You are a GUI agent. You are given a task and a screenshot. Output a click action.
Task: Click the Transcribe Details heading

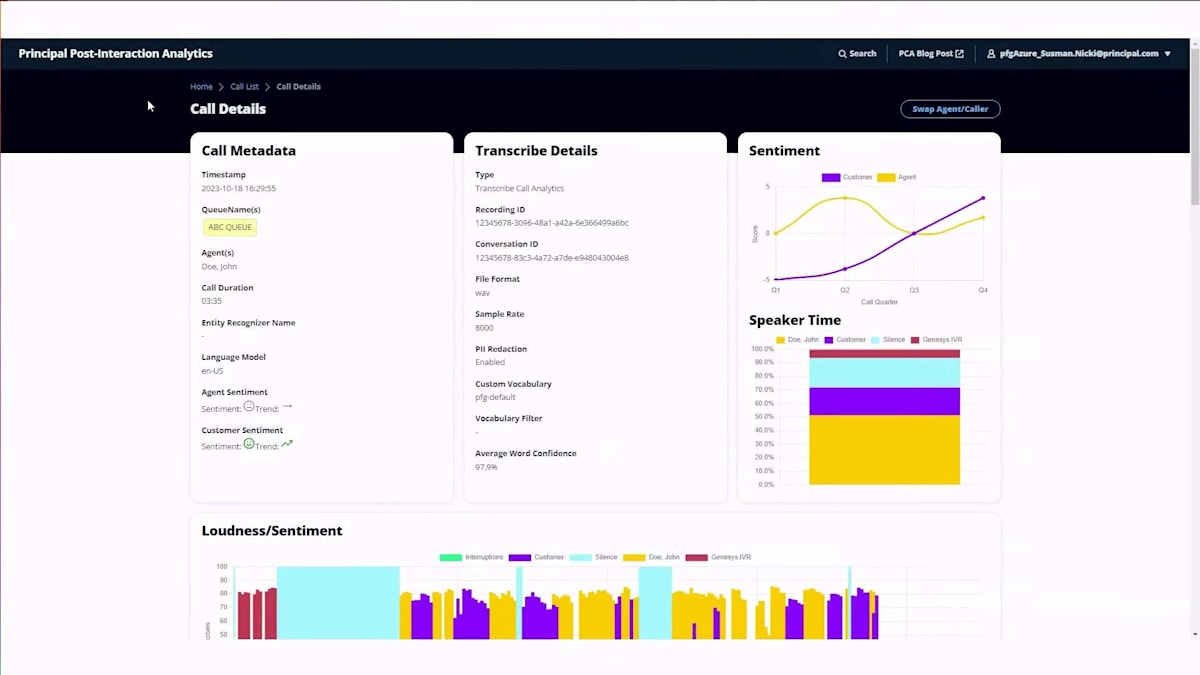[536, 151]
